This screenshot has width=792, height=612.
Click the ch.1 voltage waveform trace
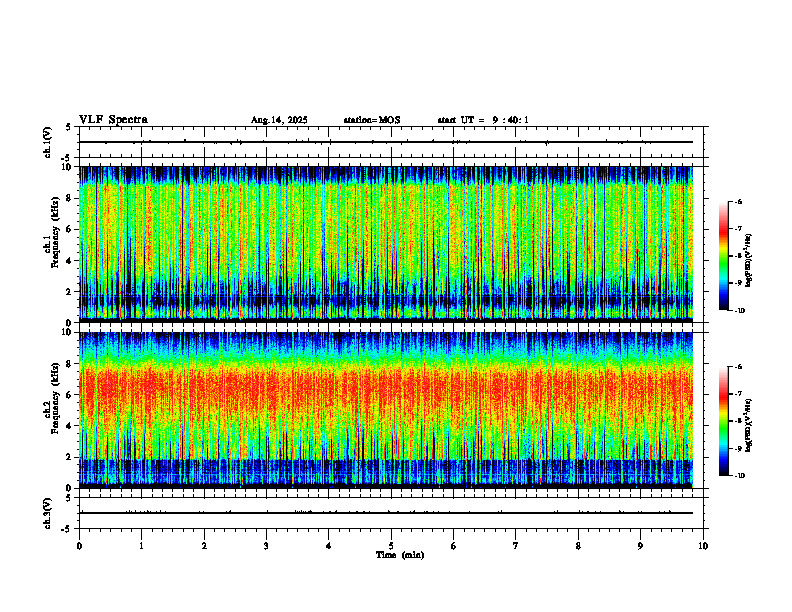pyautogui.click(x=386, y=142)
